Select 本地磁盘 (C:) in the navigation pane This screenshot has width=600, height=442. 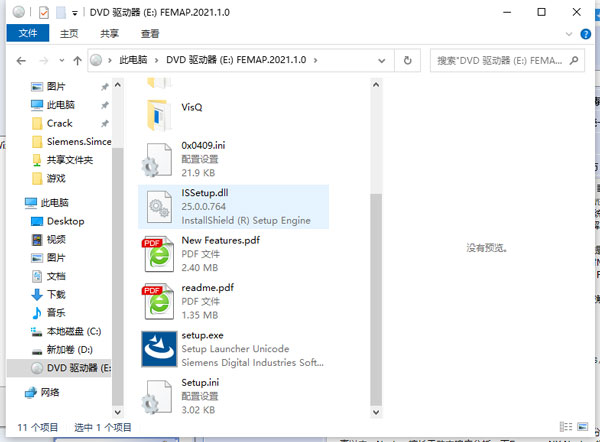point(73,330)
